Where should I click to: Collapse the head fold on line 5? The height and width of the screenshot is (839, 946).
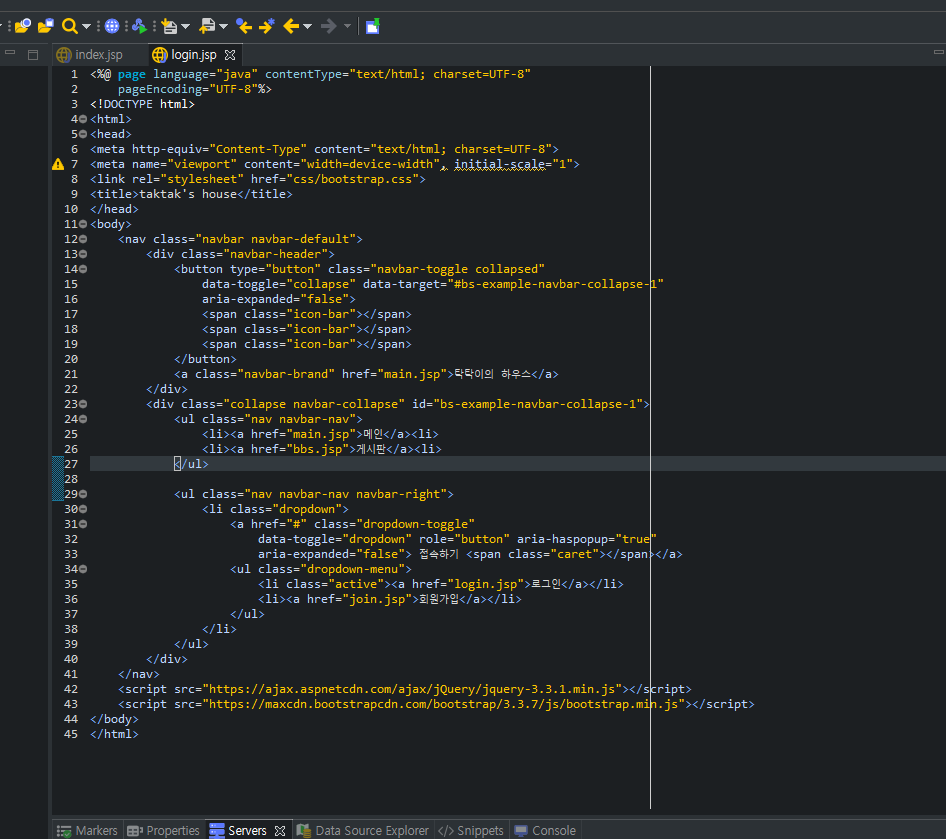pyautogui.click(x=83, y=134)
